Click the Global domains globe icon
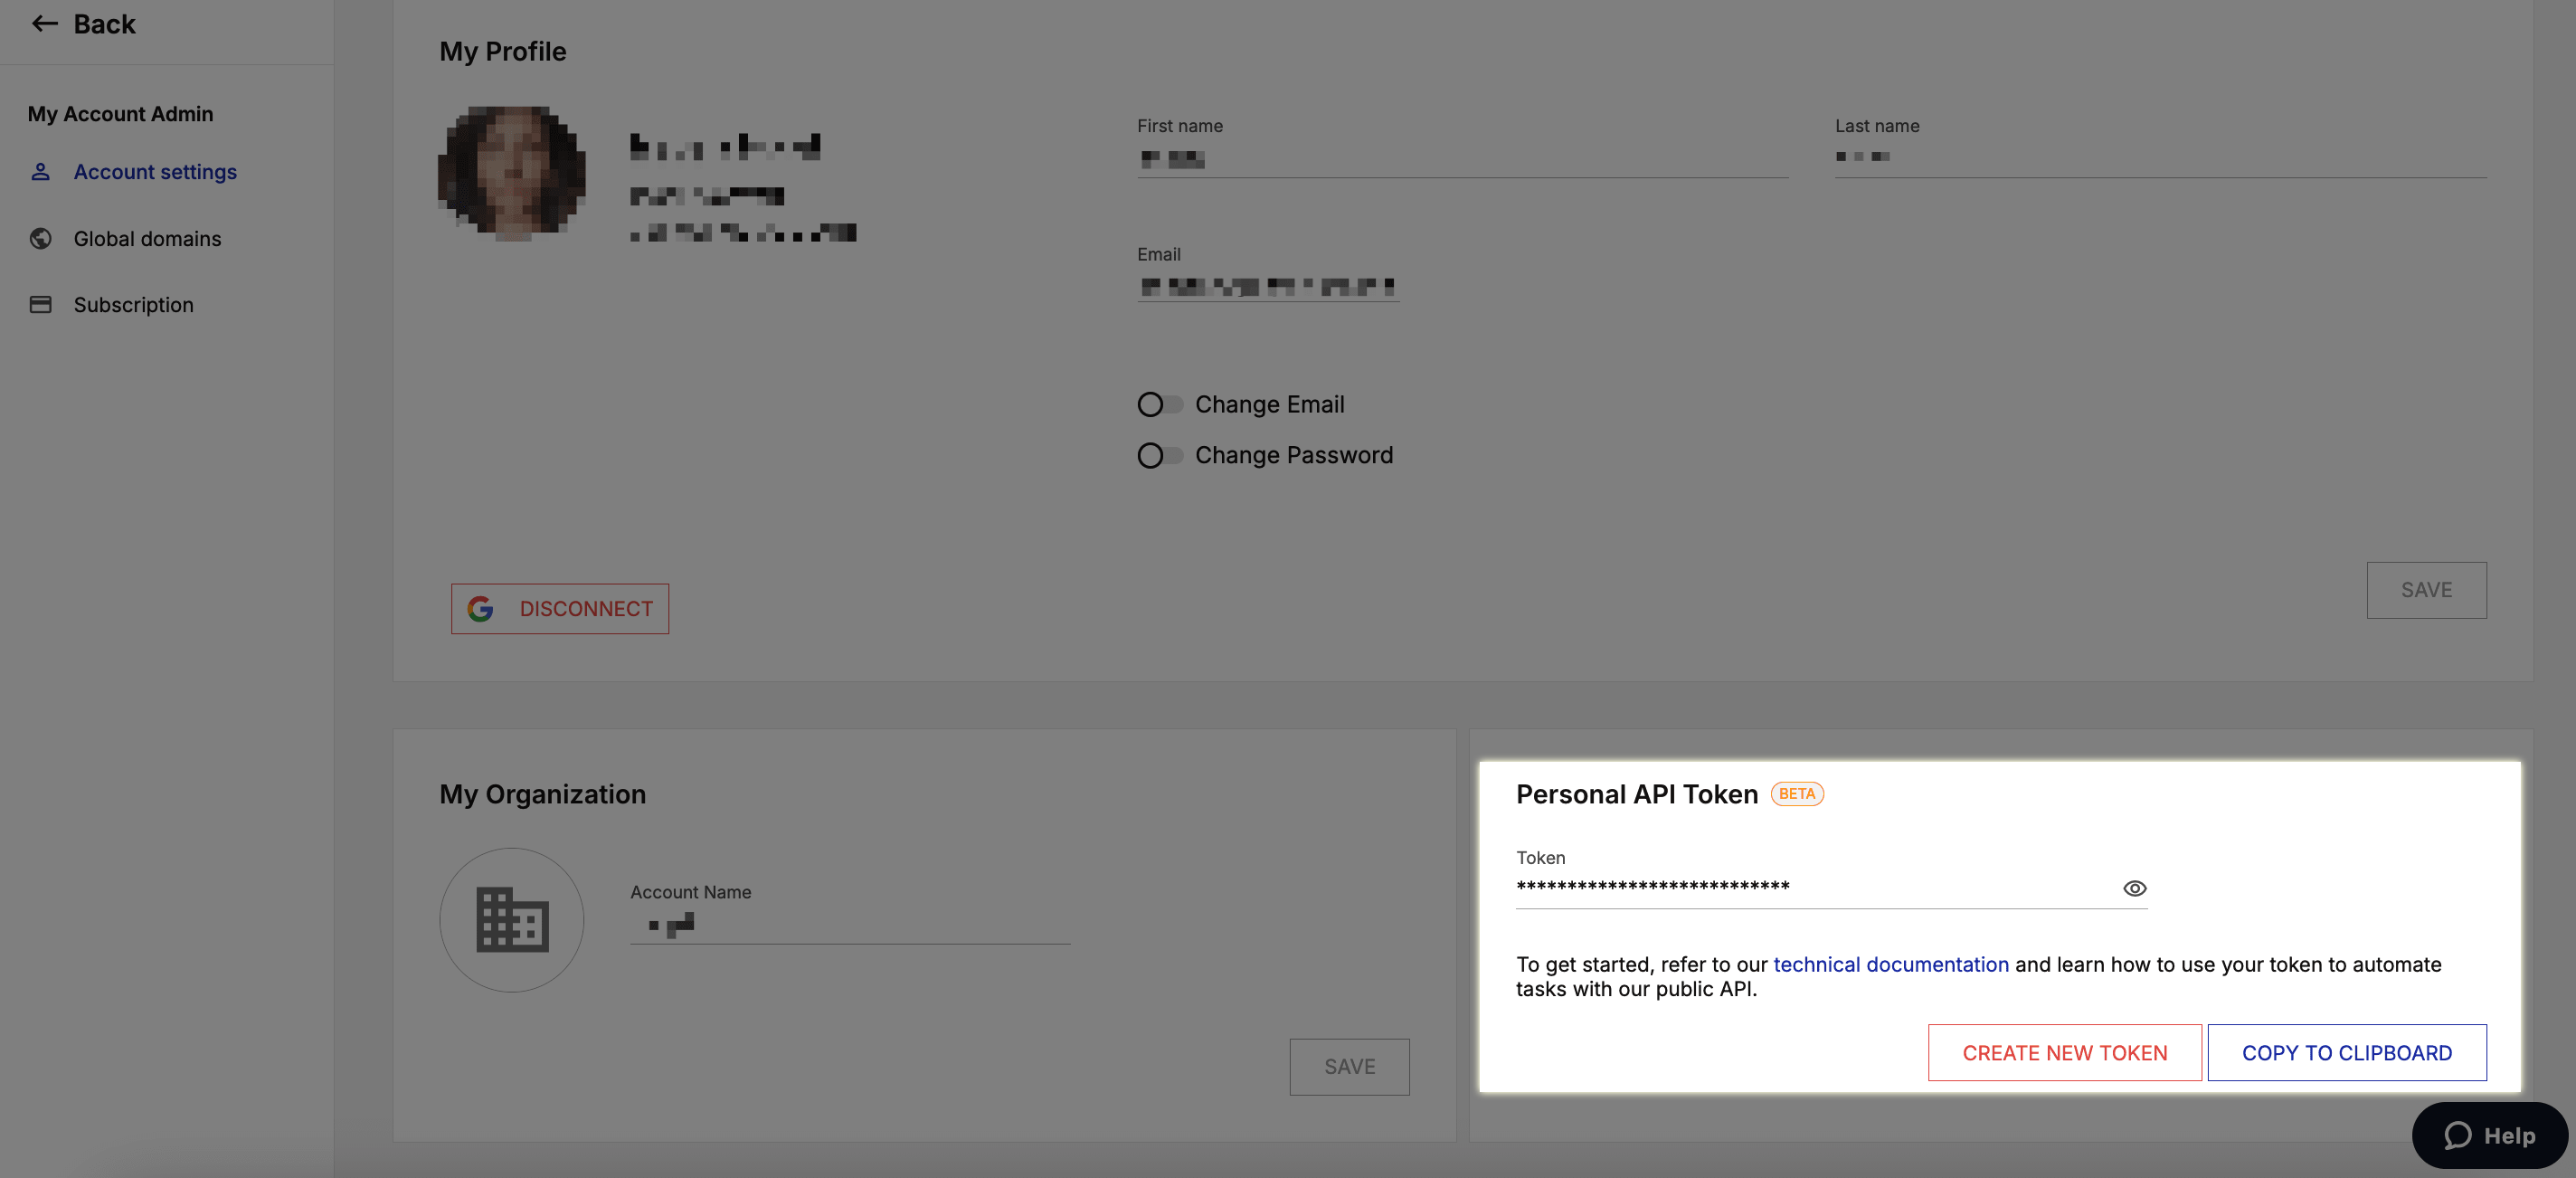 coord(40,238)
